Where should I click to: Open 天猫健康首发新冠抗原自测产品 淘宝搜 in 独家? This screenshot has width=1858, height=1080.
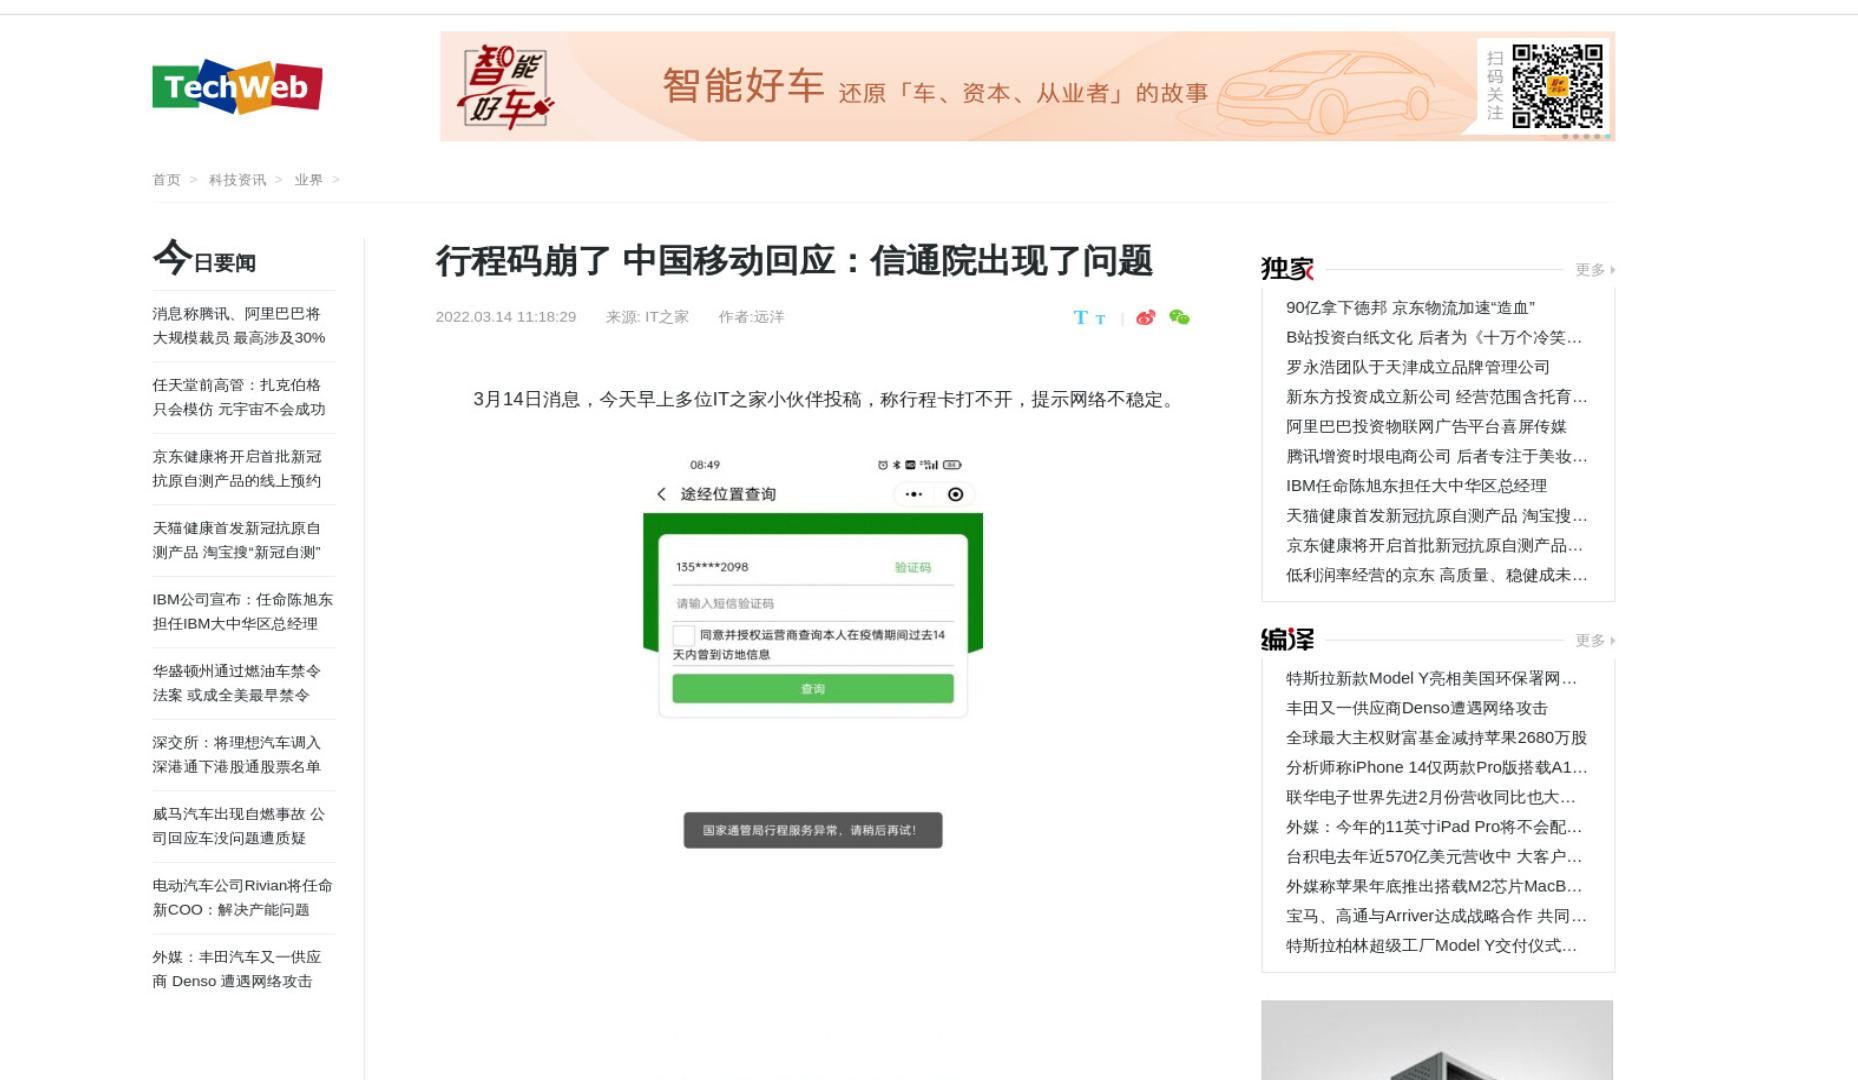[x=1436, y=516]
